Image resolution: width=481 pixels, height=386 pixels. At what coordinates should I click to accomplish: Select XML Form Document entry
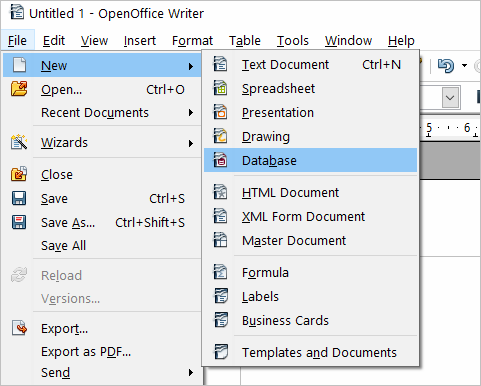point(310,216)
